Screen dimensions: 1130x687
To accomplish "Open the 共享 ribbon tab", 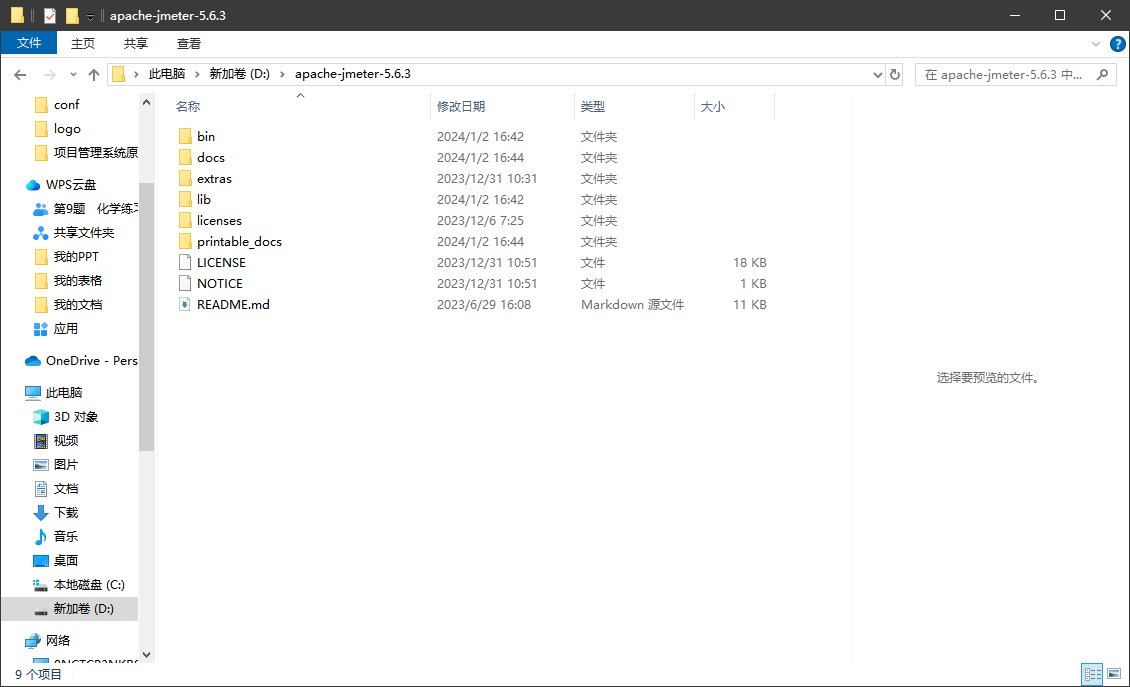I will click(x=135, y=43).
